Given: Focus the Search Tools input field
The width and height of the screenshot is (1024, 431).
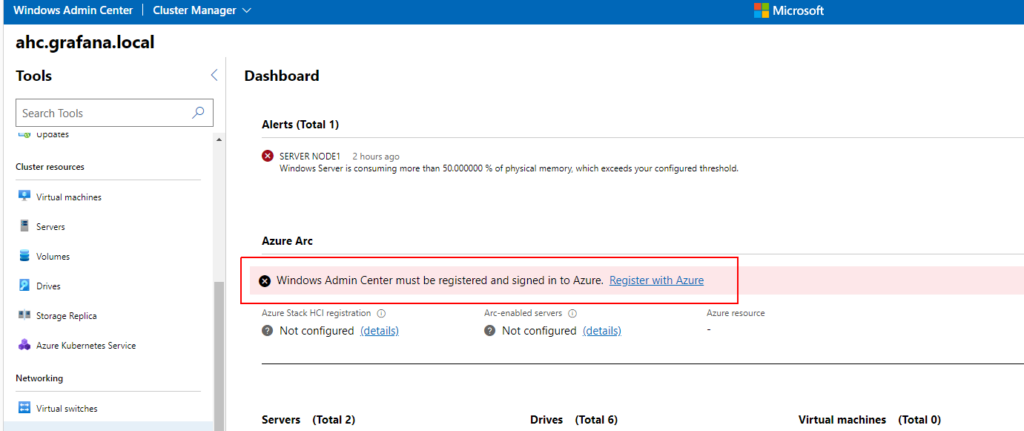Looking at the screenshot, I should pos(104,113).
